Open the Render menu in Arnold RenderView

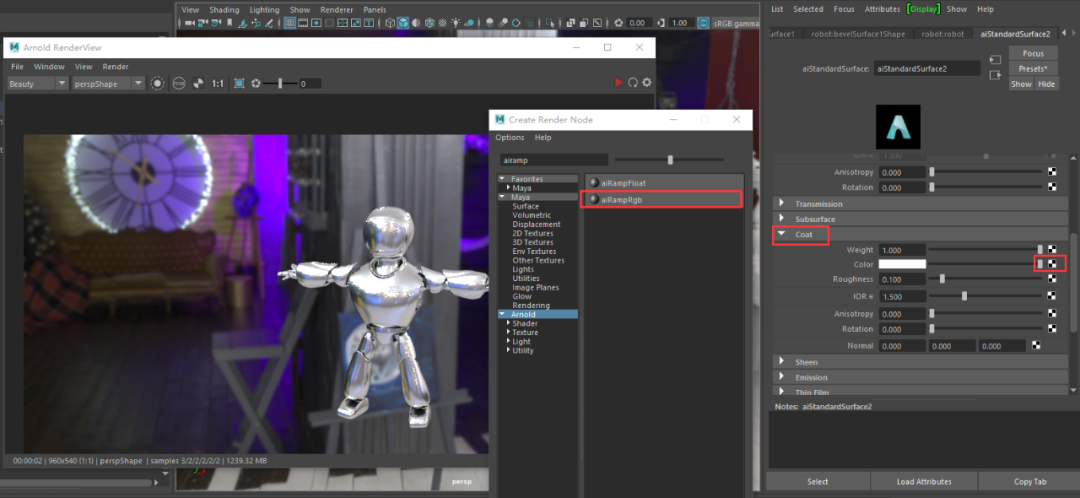tap(116, 67)
